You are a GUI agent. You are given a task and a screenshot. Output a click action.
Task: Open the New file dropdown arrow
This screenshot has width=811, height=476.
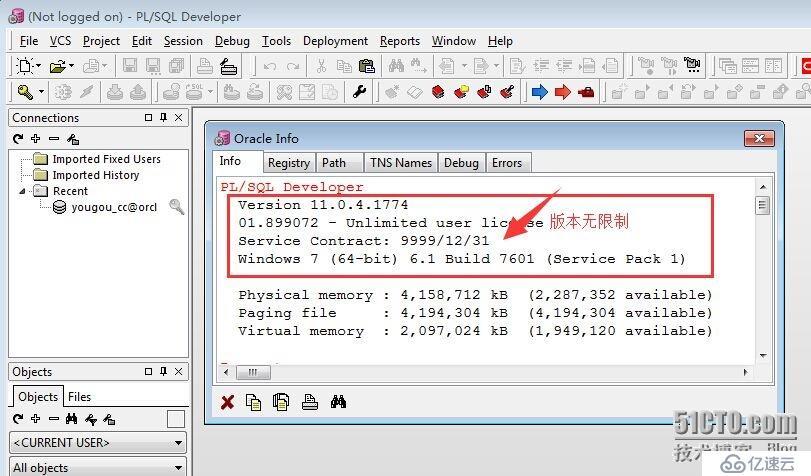[x=38, y=66]
